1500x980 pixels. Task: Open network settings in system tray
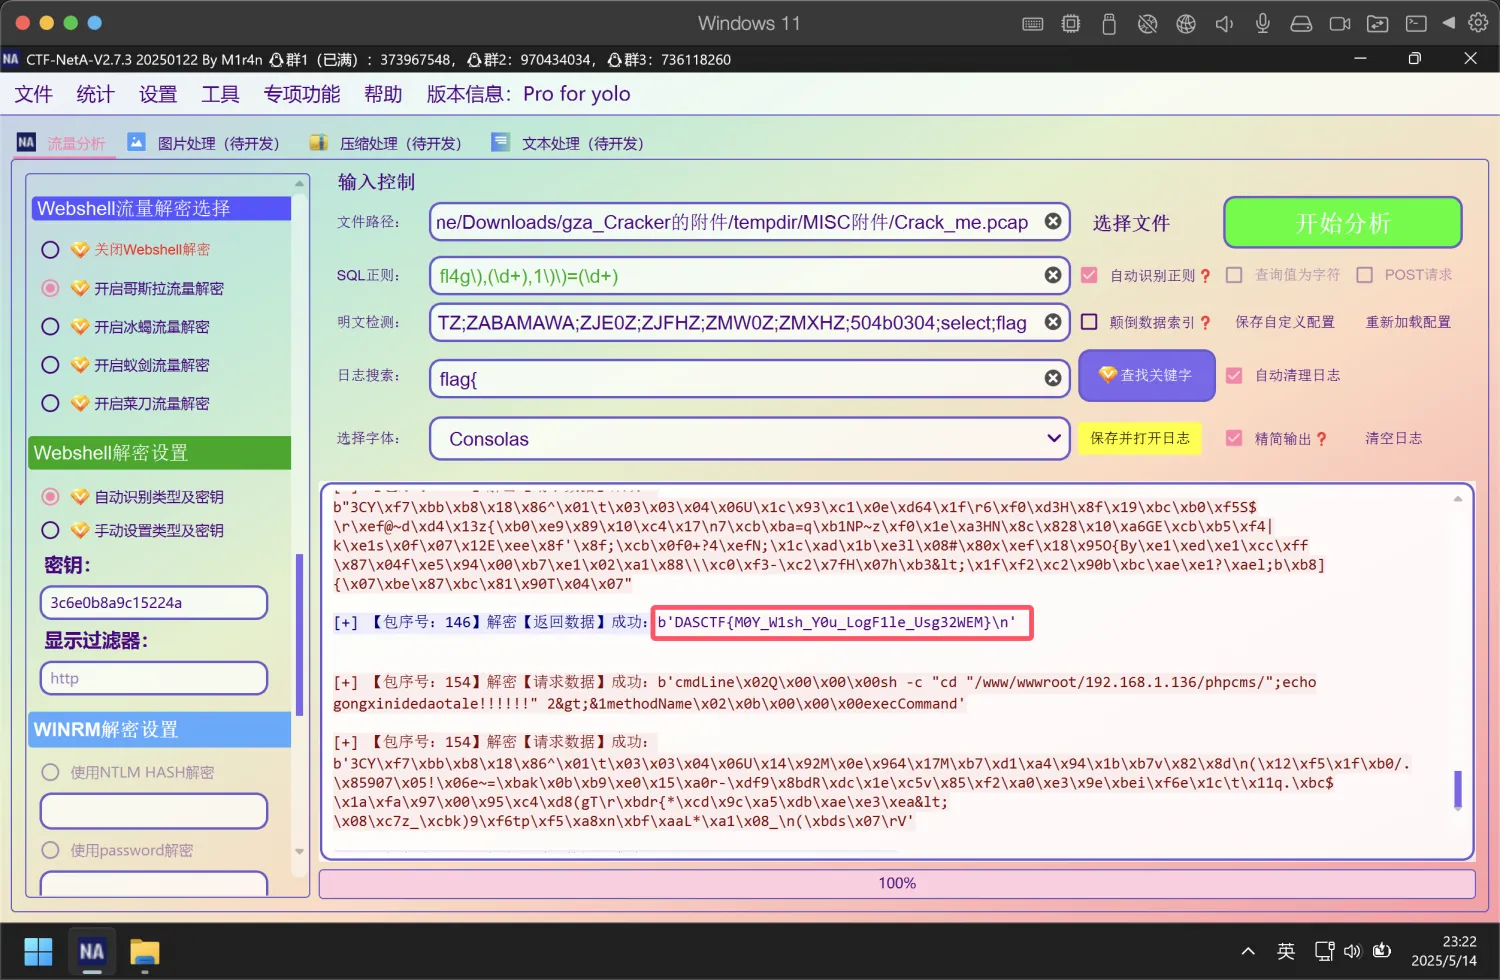pos(1324,951)
